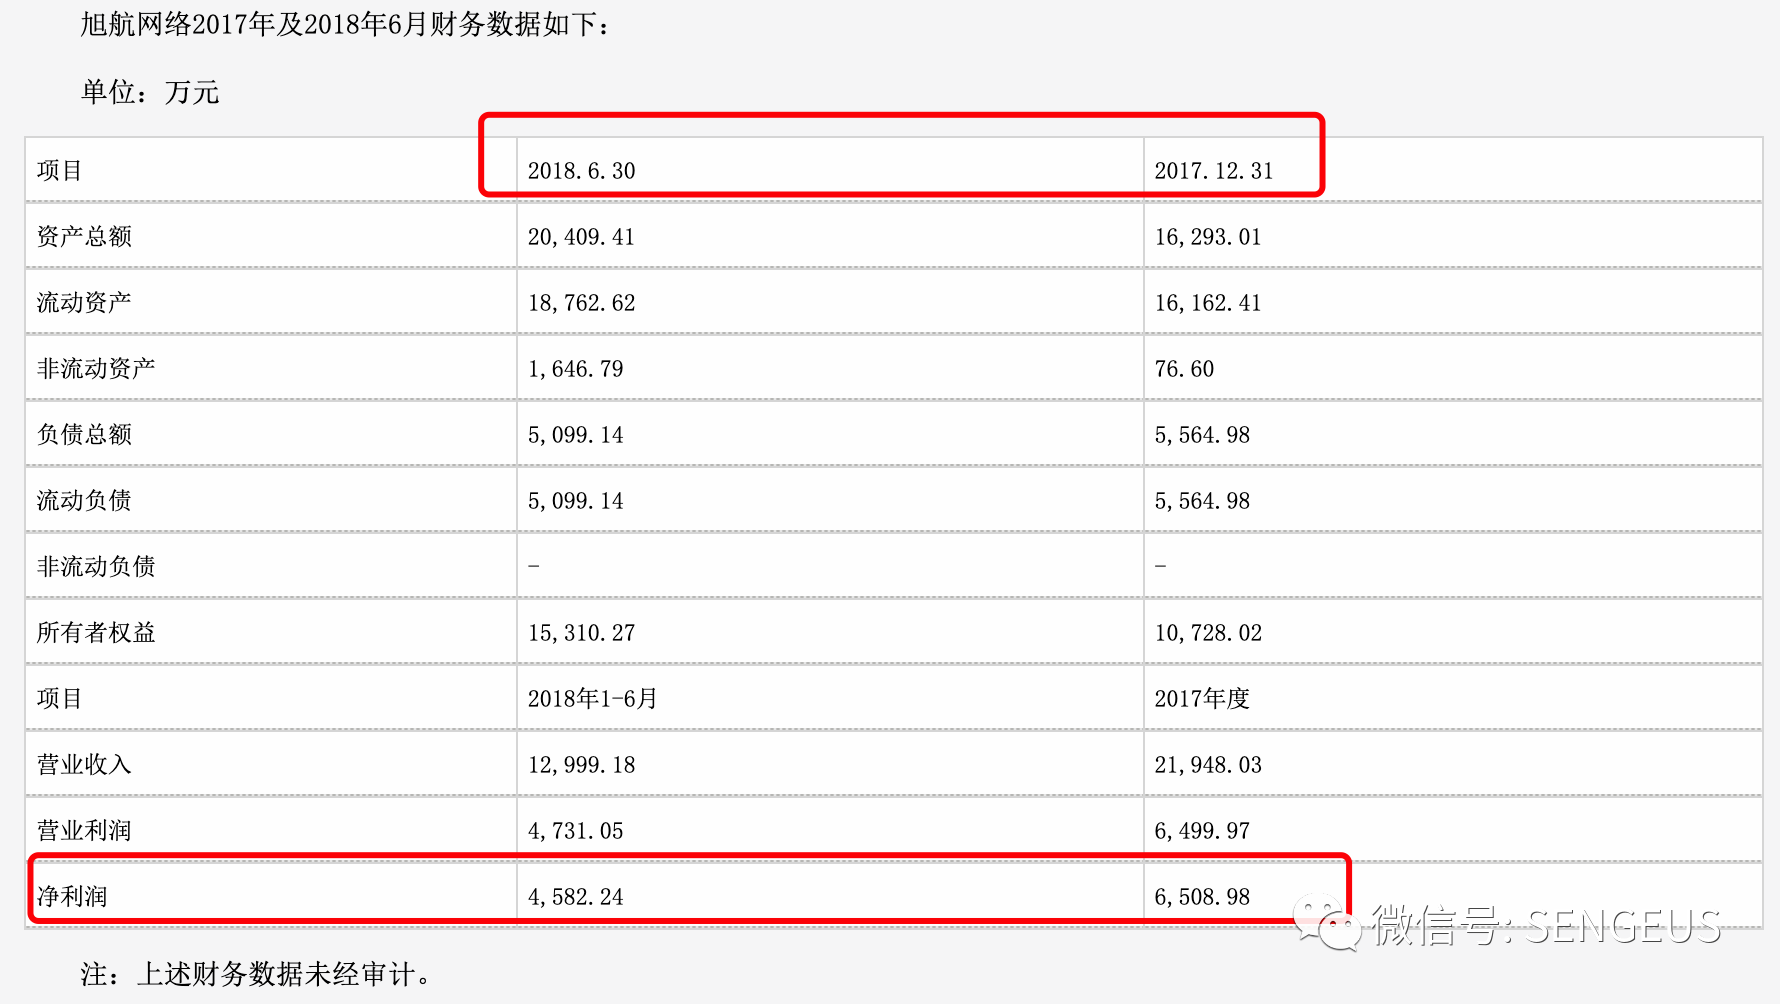
Task: Click total assets value 20,409.41
Action: point(581,237)
